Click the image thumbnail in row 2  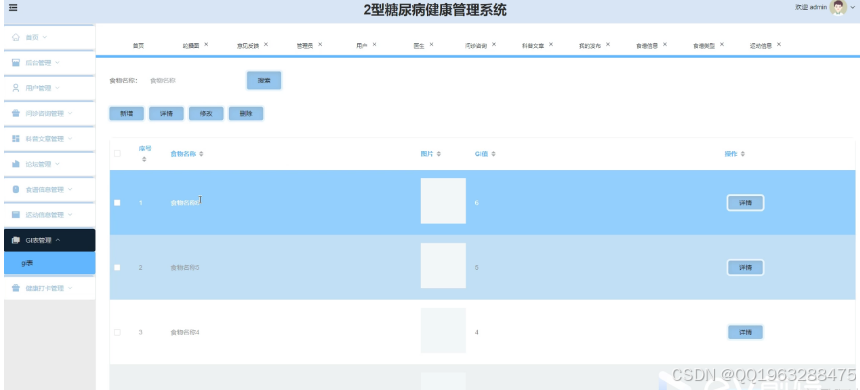443,265
